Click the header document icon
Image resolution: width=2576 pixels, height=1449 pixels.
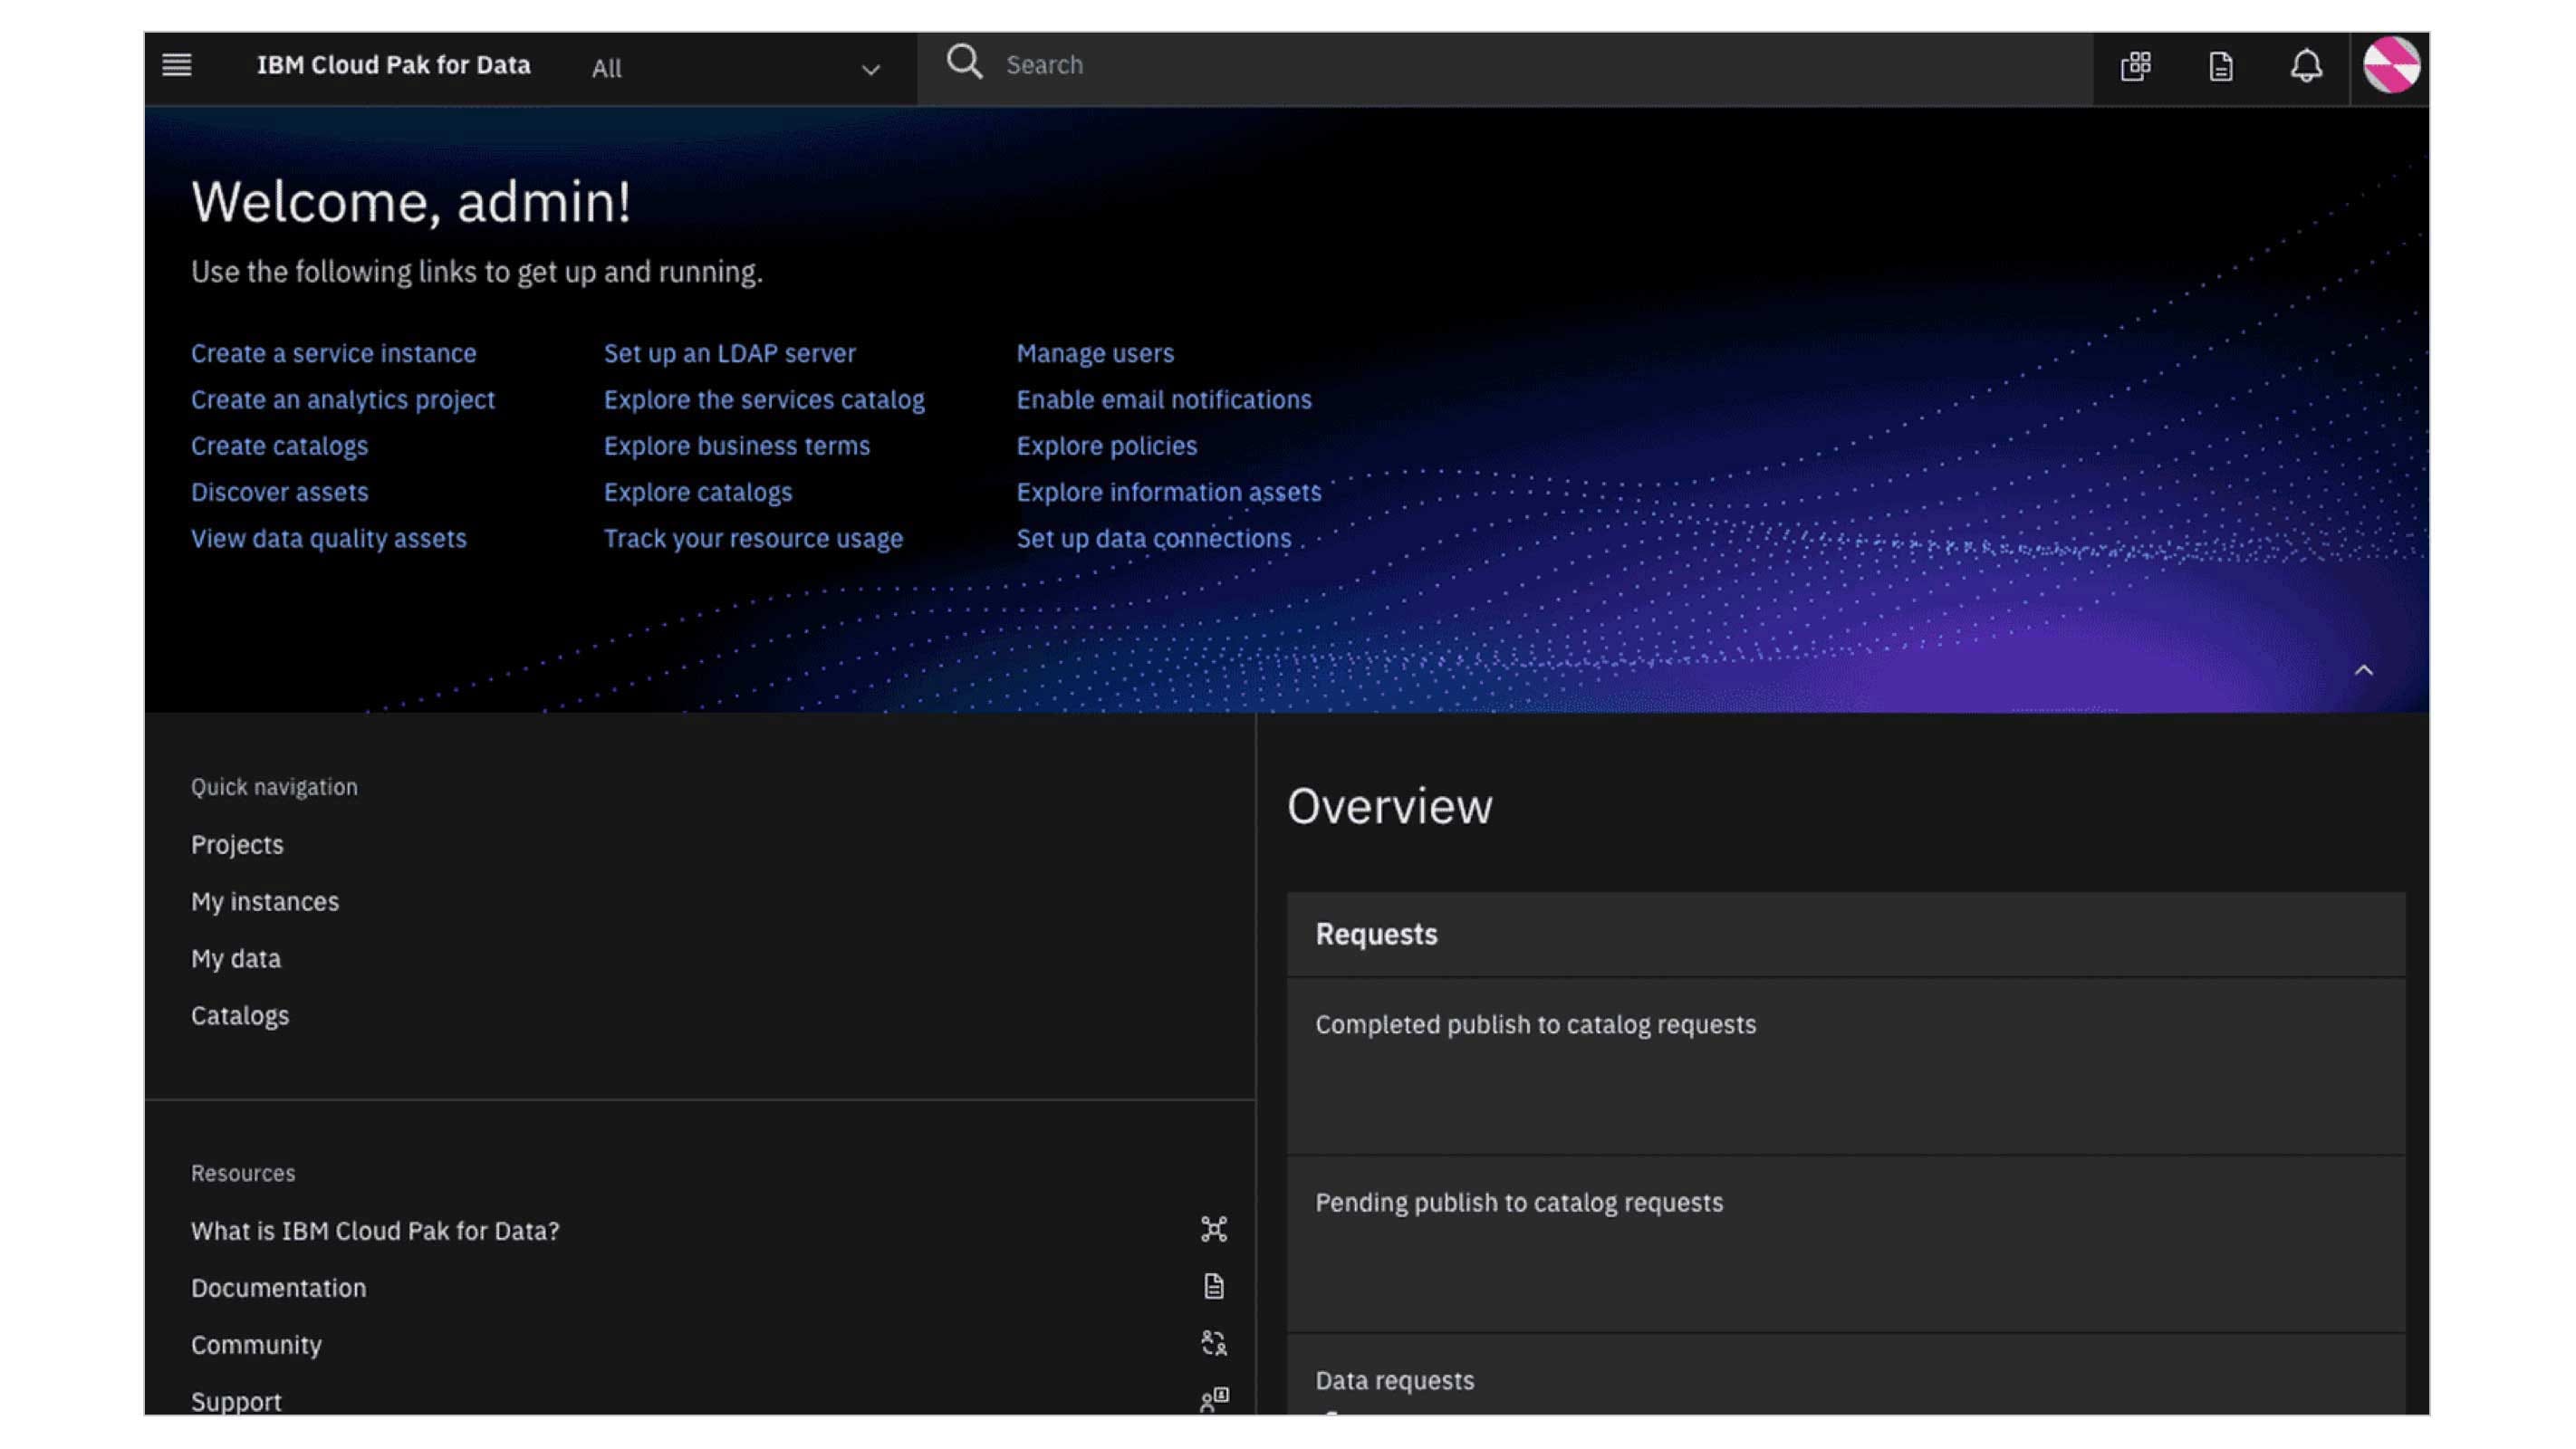pyautogui.click(x=2220, y=66)
